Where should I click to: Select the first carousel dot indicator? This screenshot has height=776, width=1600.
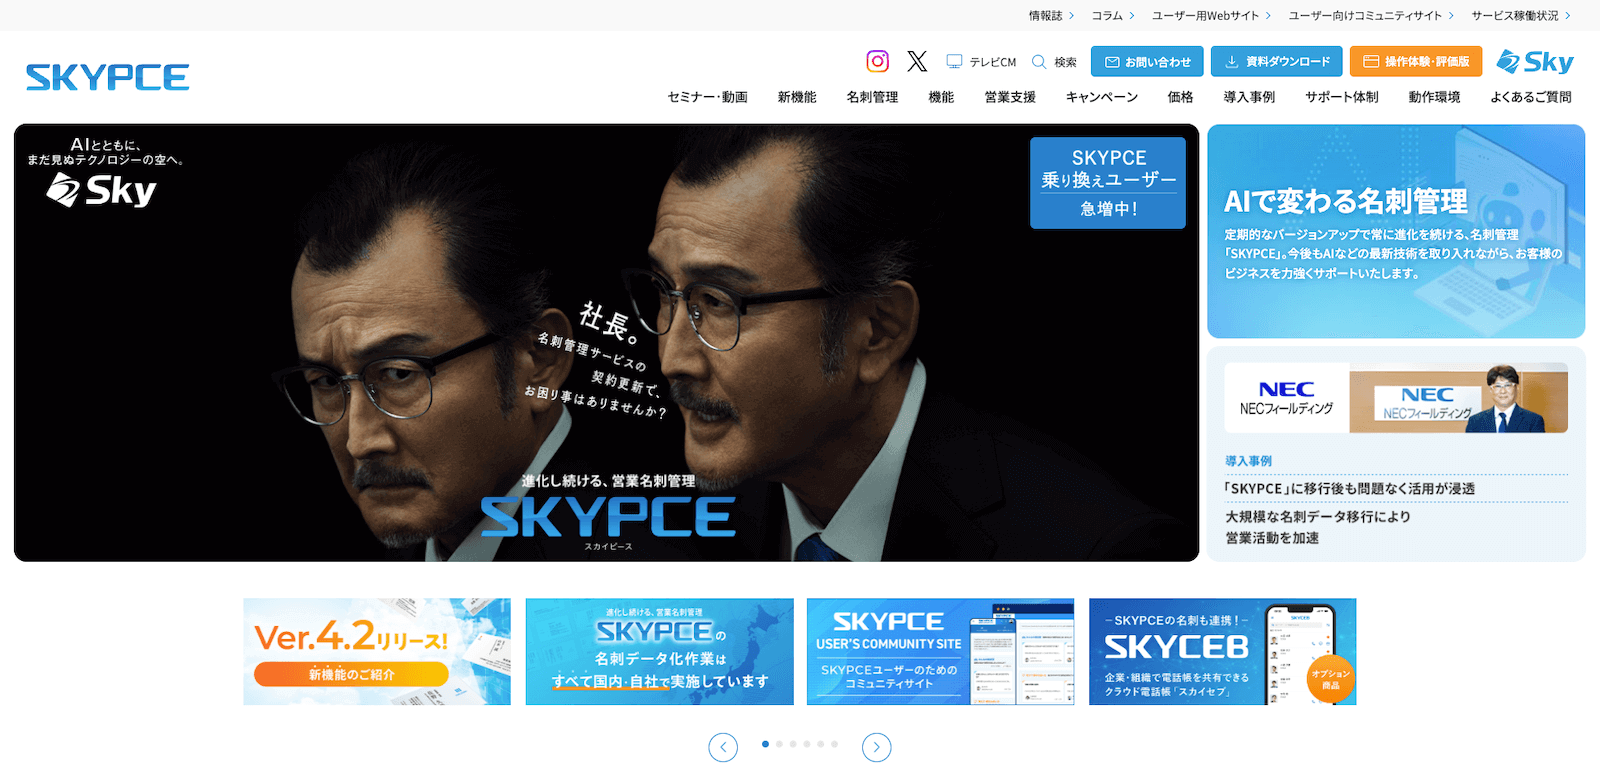[x=766, y=744]
